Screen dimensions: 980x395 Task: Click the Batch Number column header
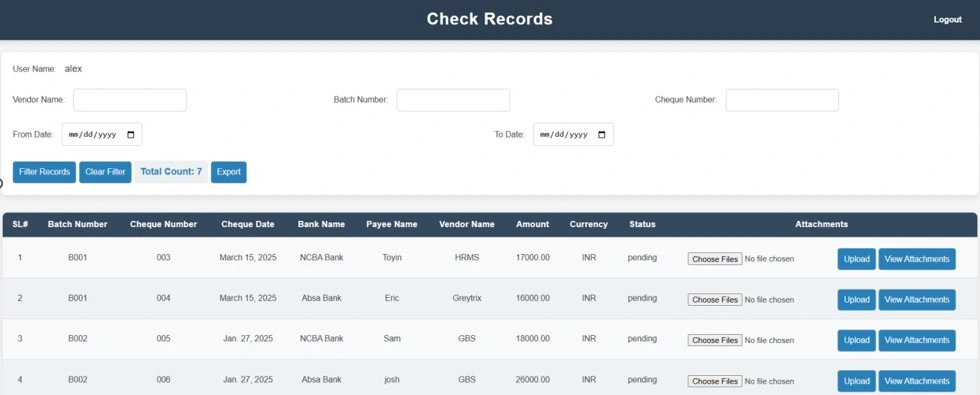[78, 224]
